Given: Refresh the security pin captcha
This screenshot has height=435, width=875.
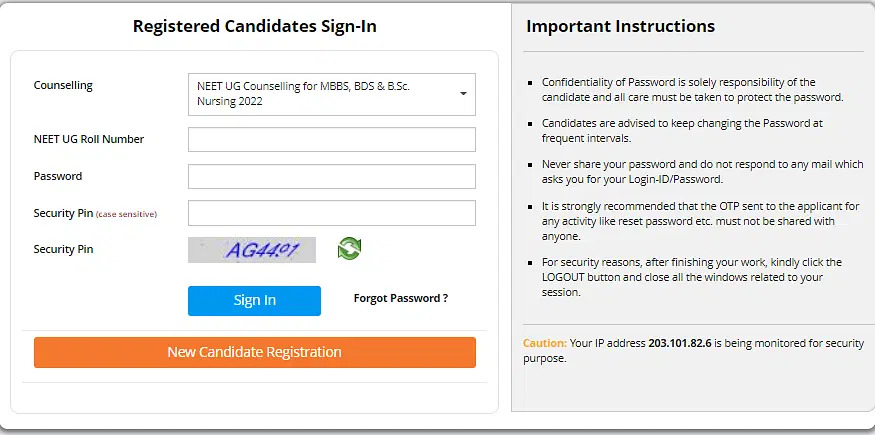Looking at the screenshot, I should click(349, 248).
